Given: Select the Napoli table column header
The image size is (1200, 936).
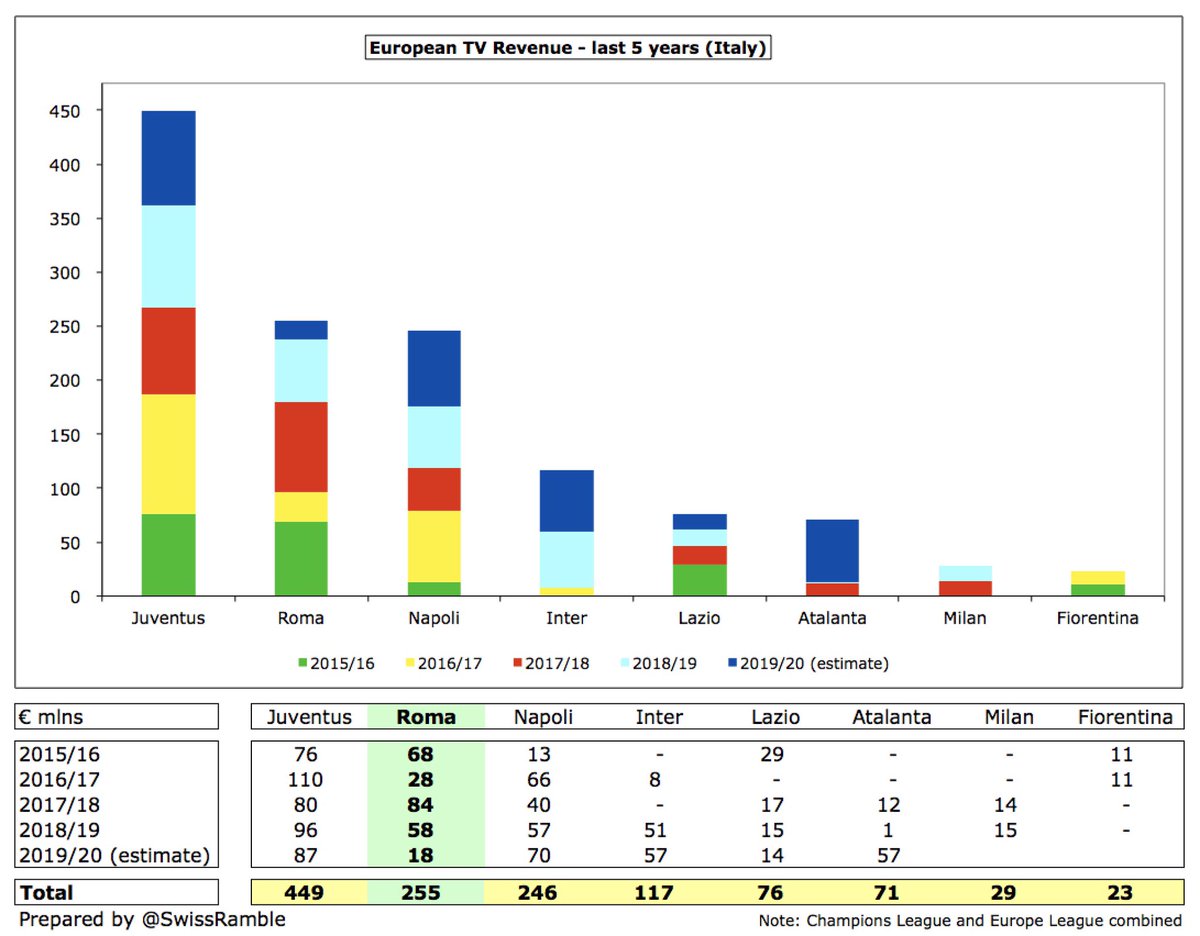Looking at the screenshot, I should [x=543, y=717].
